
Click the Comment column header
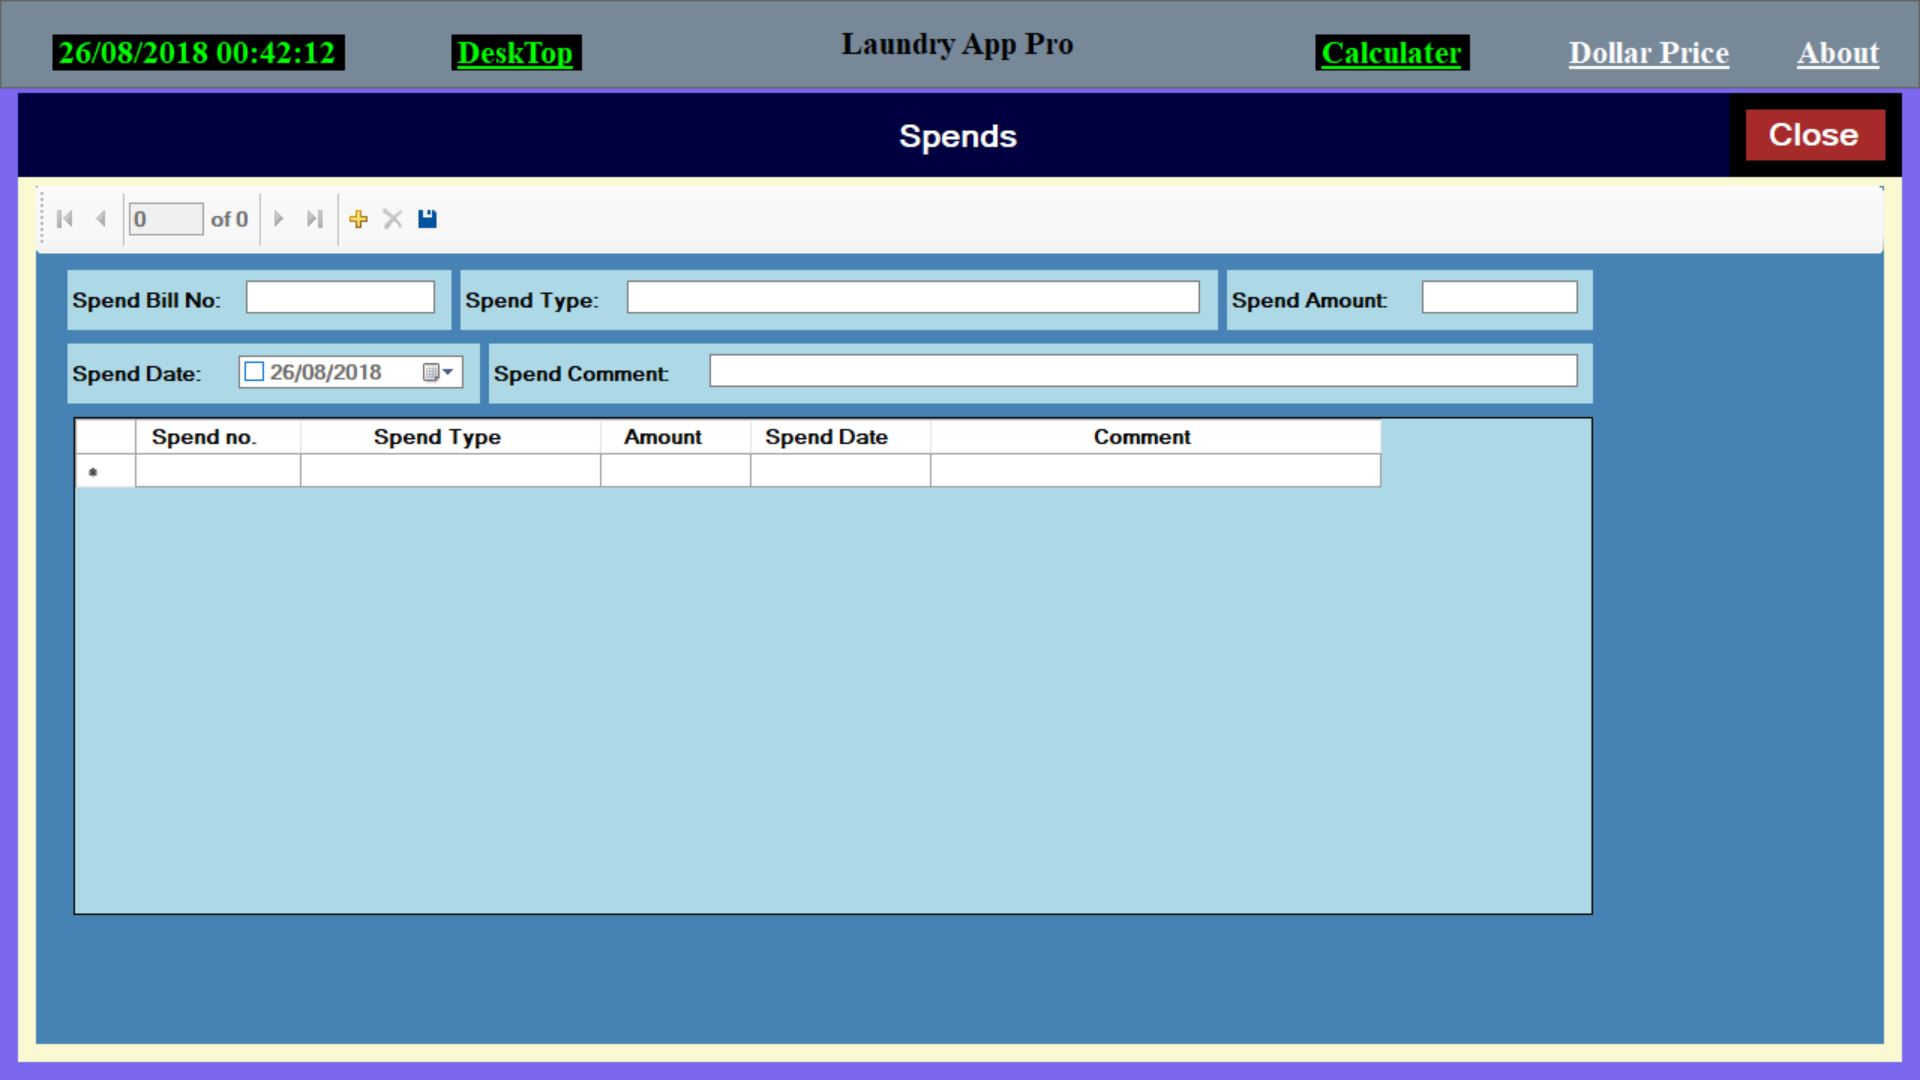click(1155, 437)
